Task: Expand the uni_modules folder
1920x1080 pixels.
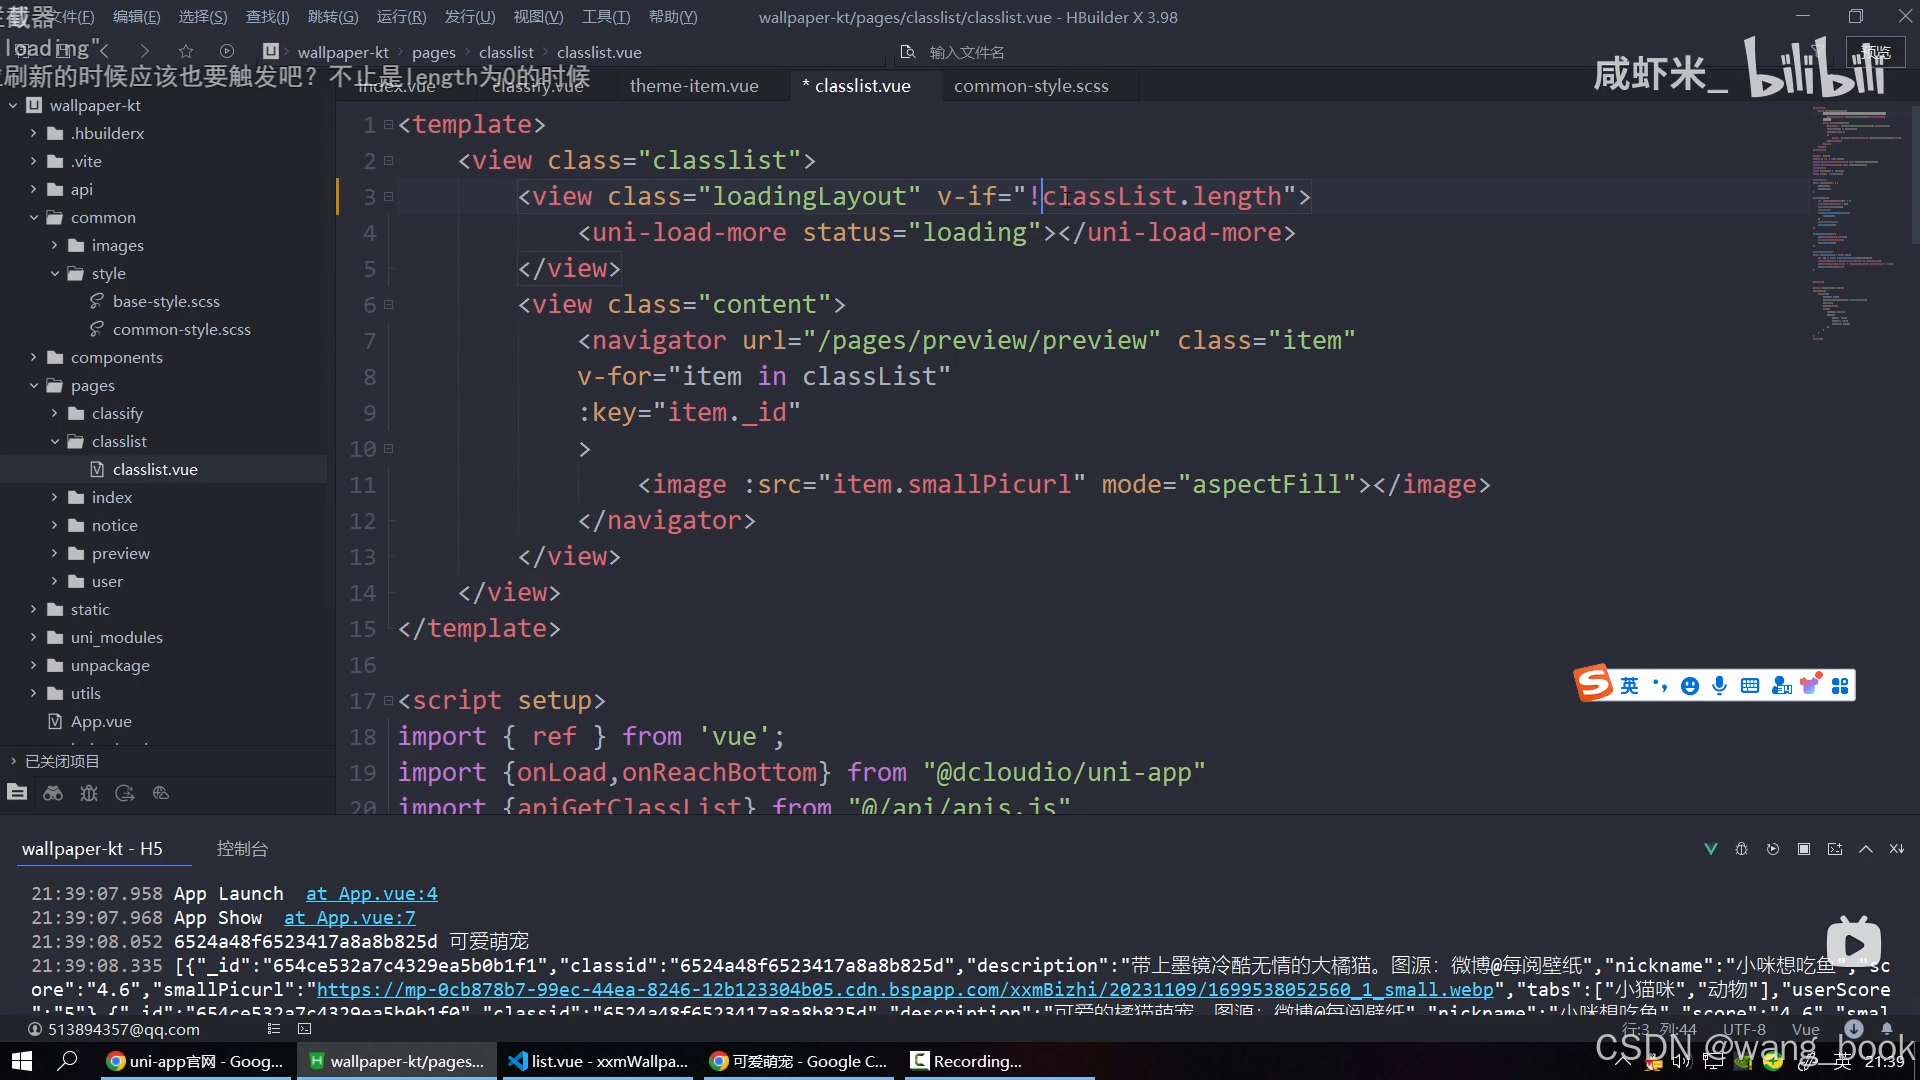Action: 33,637
